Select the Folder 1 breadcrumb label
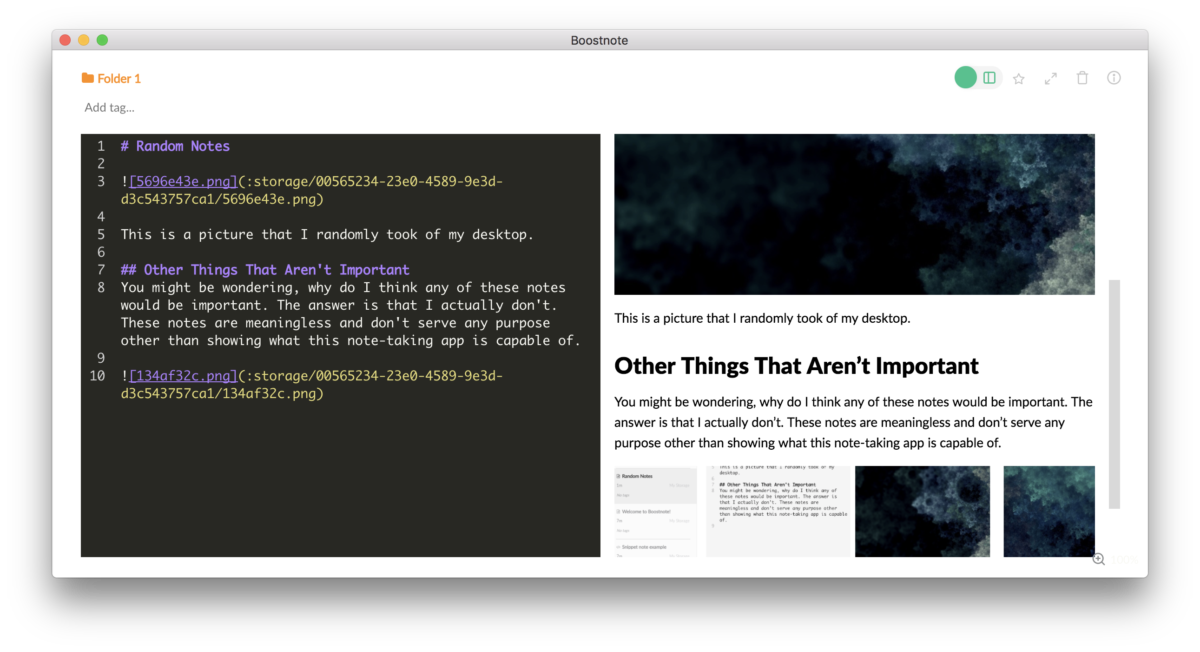 coord(118,77)
